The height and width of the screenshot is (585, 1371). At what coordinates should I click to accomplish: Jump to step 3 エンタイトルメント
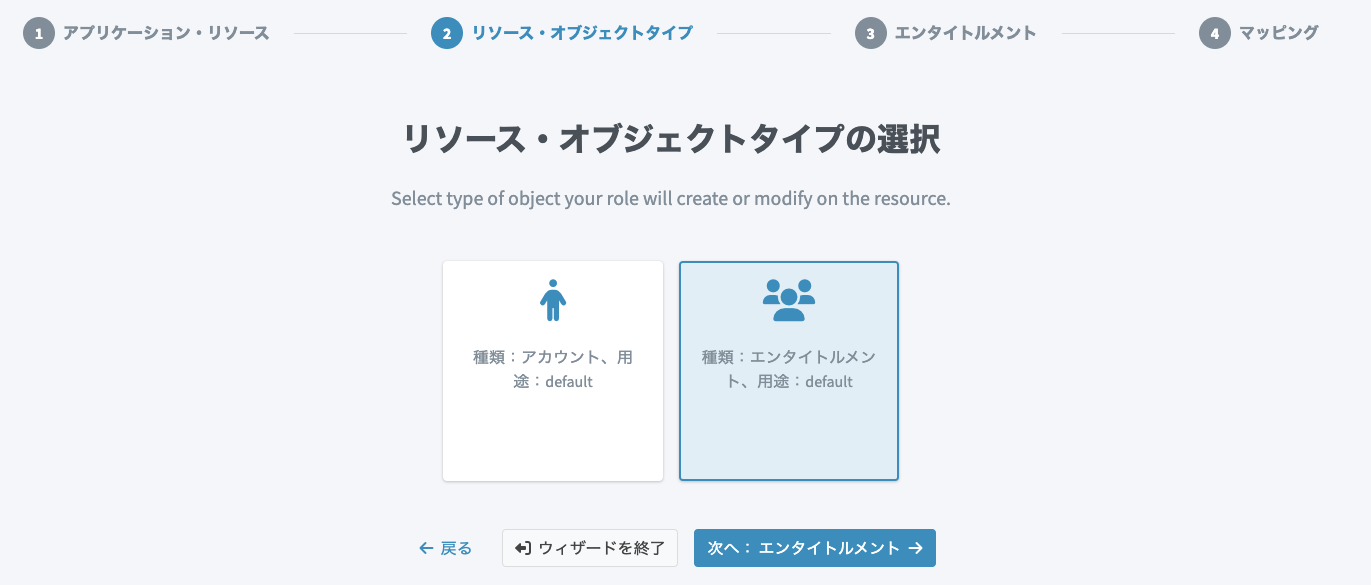946,33
